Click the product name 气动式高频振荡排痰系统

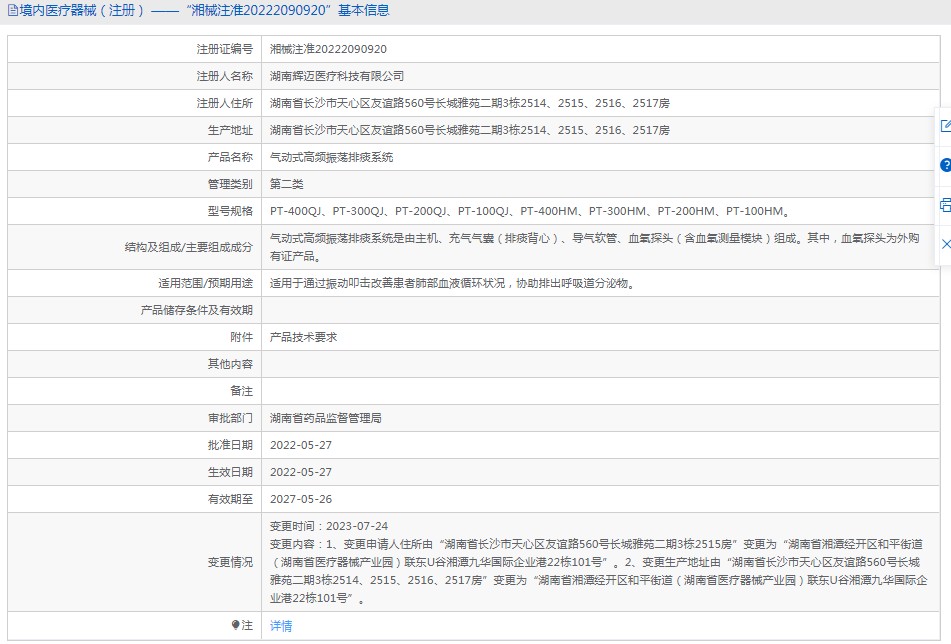(331, 158)
